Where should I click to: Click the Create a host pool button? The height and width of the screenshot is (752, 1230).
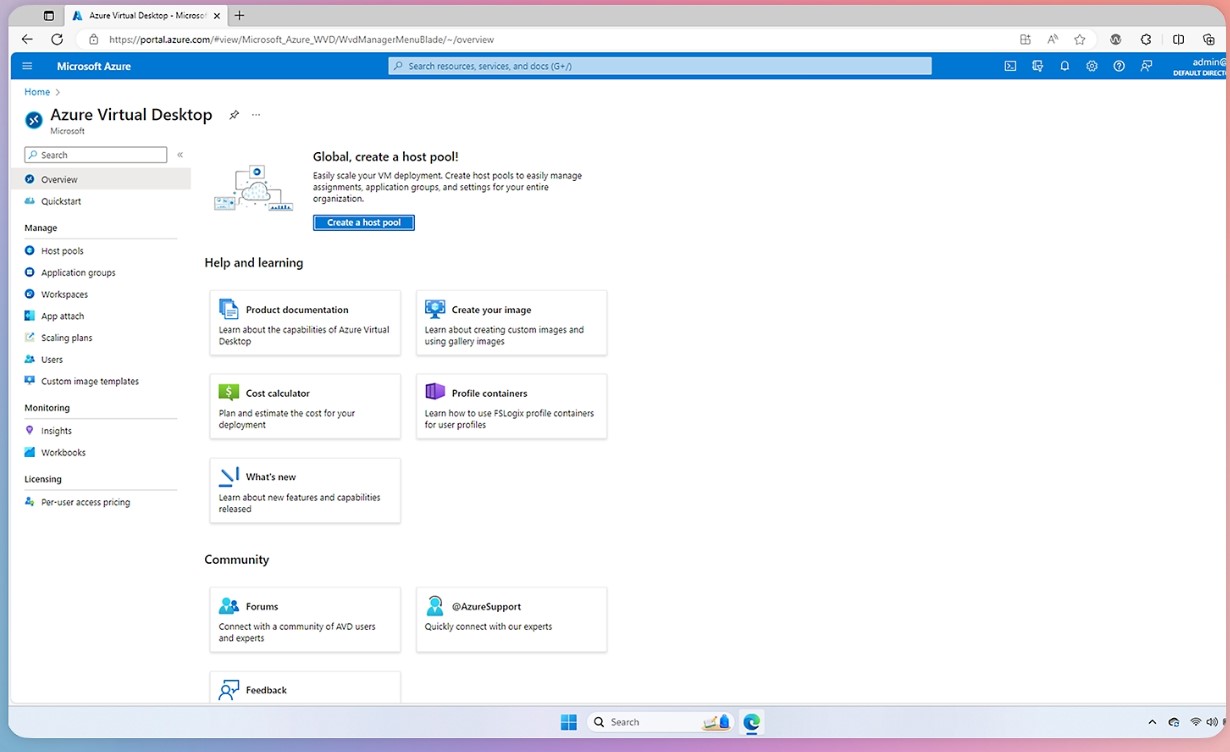coord(363,222)
